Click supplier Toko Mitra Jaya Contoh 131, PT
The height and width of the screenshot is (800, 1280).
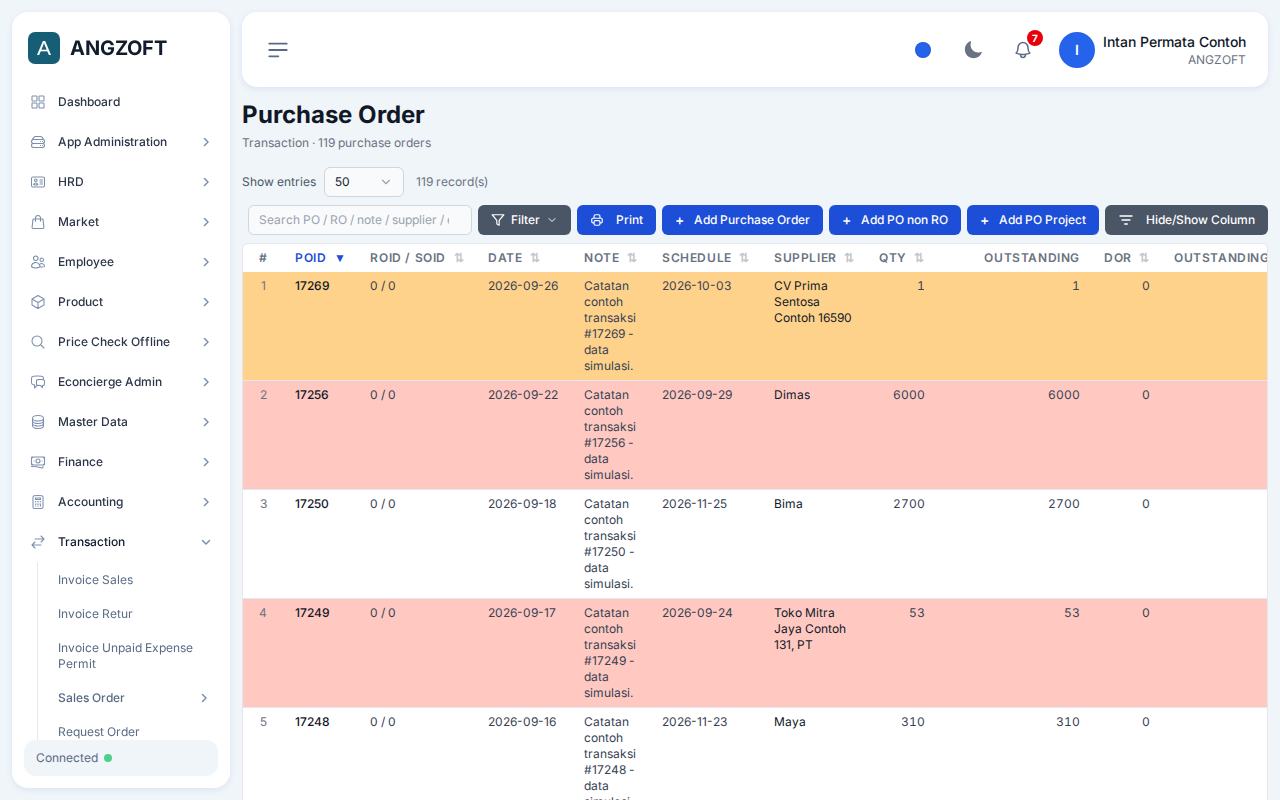point(810,629)
